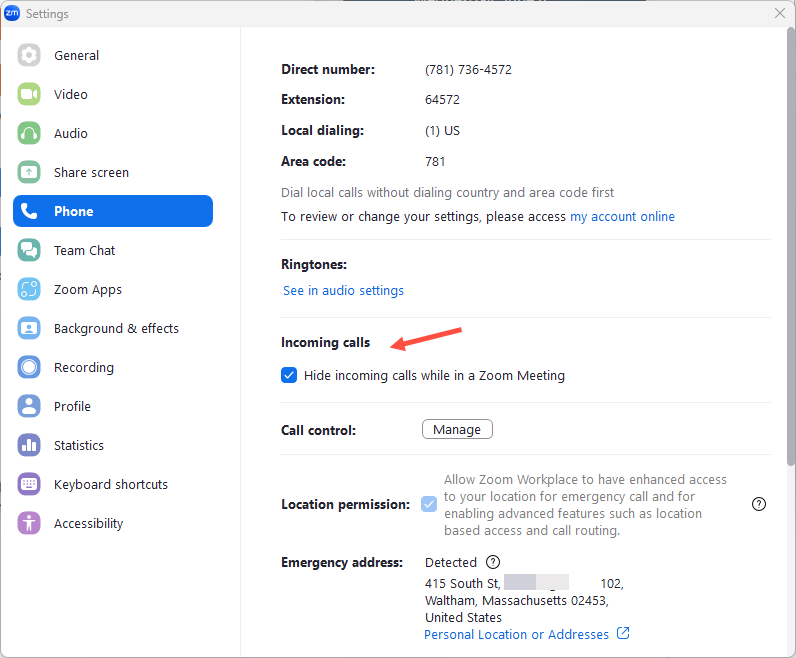Click Dial local calls description text
Viewport: 796px width, 658px height.
click(447, 193)
